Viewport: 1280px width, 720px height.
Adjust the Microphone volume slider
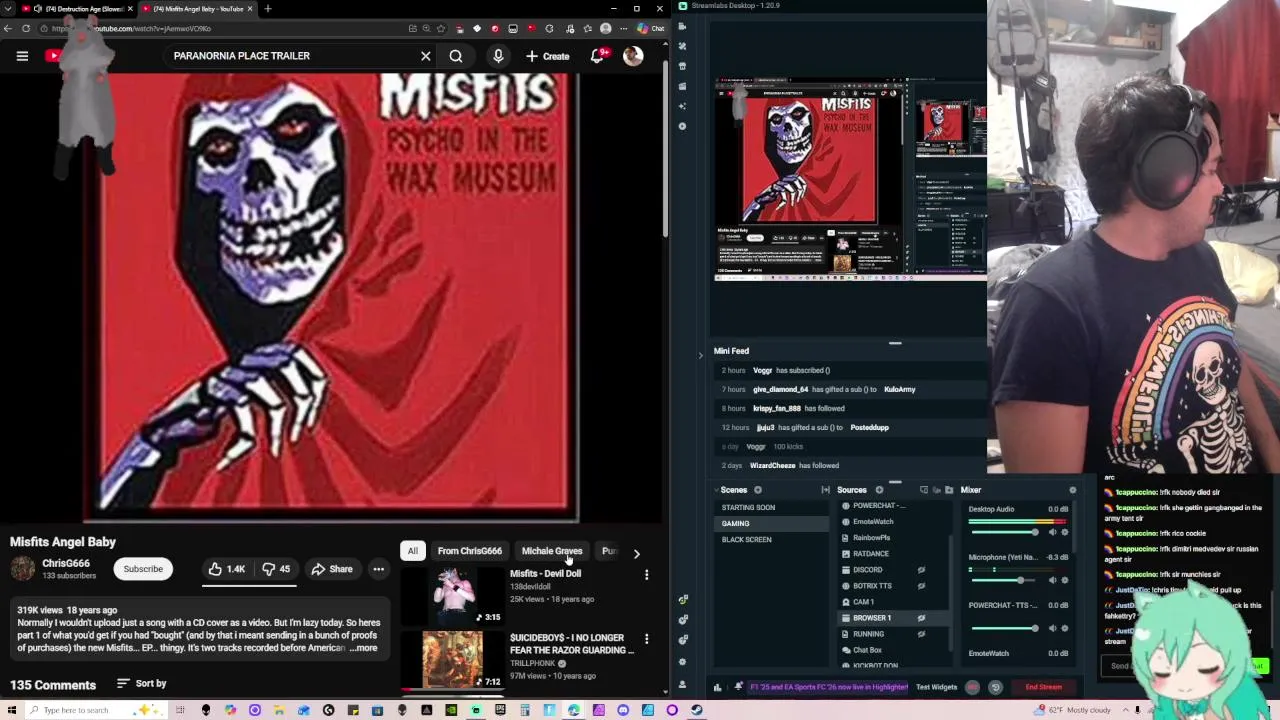[1004, 580]
